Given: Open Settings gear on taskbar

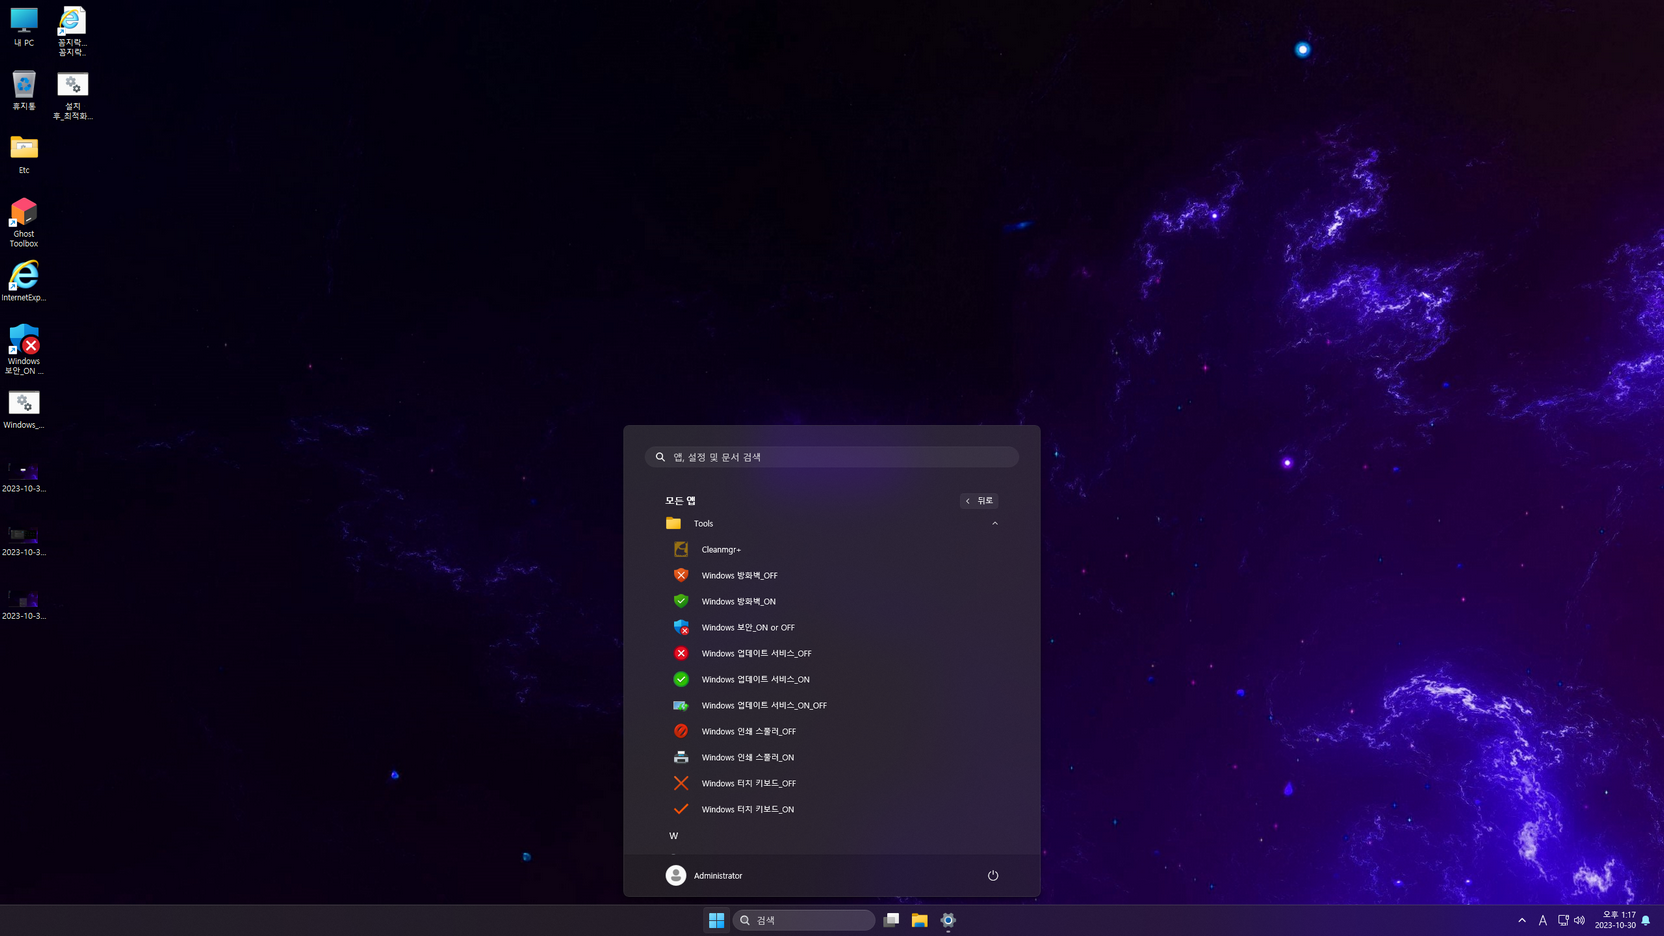Looking at the screenshot, I should tap(948, 920).
